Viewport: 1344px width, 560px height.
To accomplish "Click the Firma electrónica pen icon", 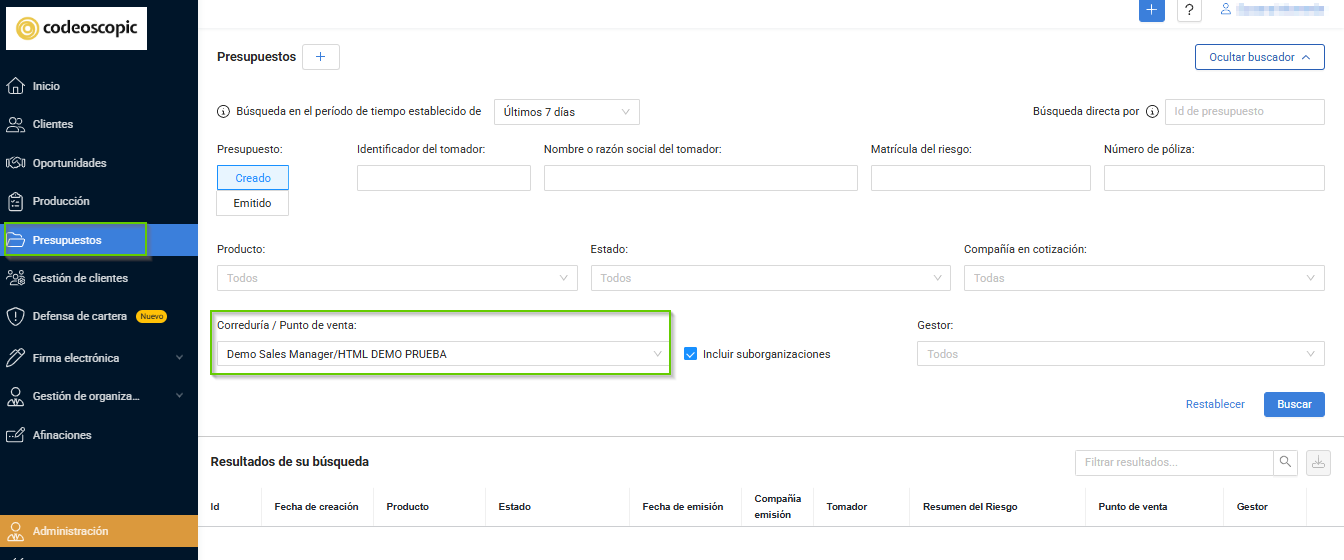I will point(16,358).
